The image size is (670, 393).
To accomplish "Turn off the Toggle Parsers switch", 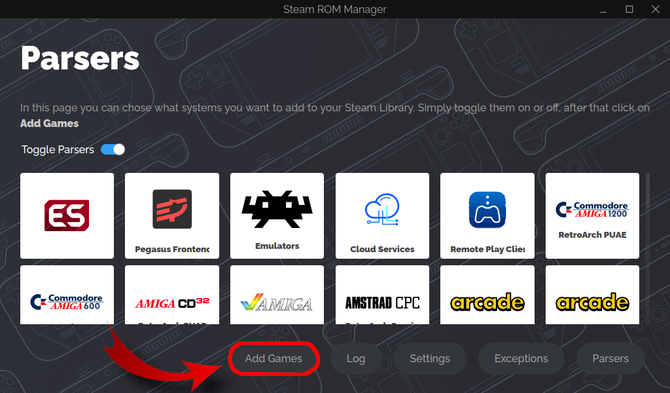I will click(113, 150).
